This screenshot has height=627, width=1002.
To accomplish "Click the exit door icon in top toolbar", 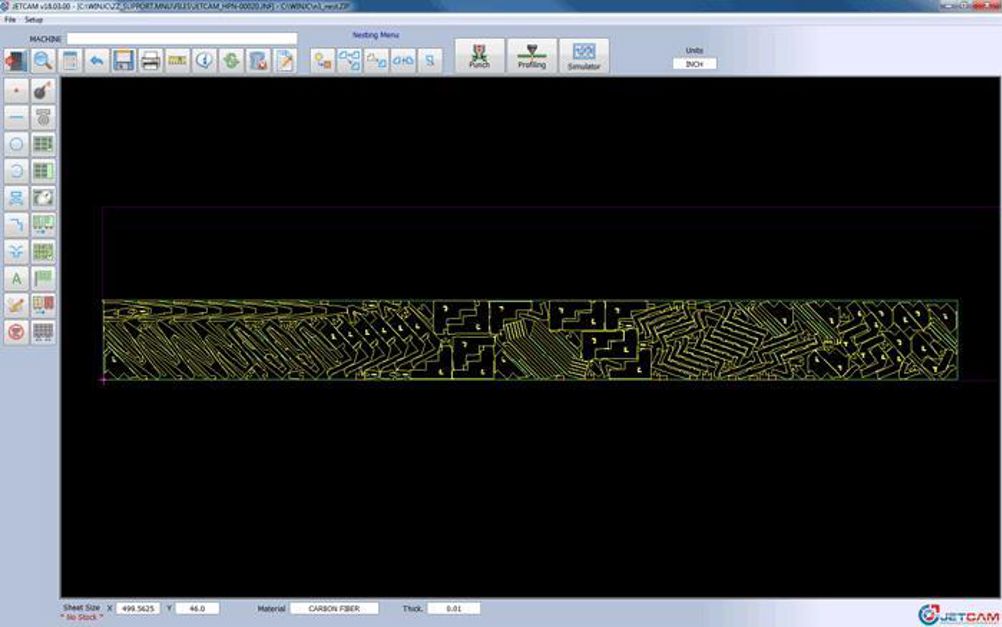I will 16,61.
